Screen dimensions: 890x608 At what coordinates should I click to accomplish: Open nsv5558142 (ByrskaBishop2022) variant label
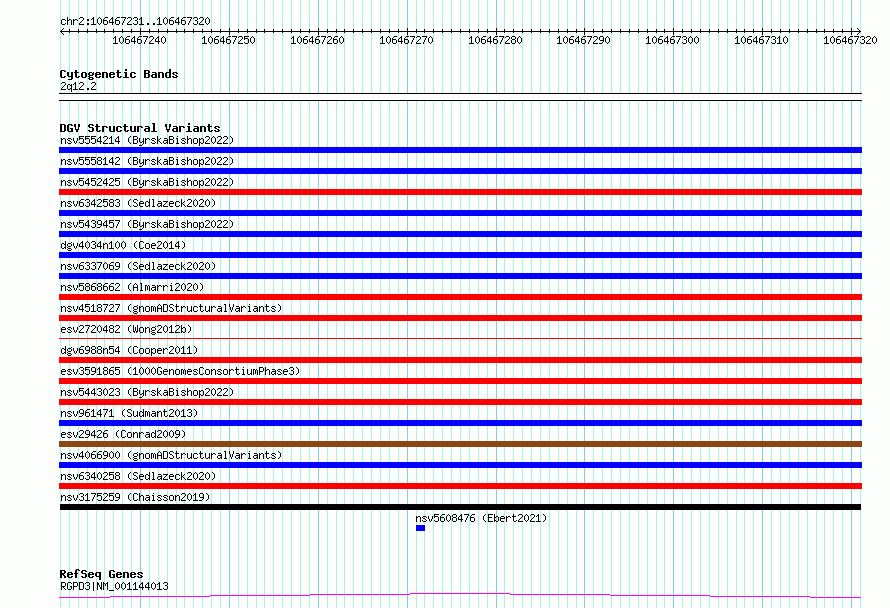point(147,161)
